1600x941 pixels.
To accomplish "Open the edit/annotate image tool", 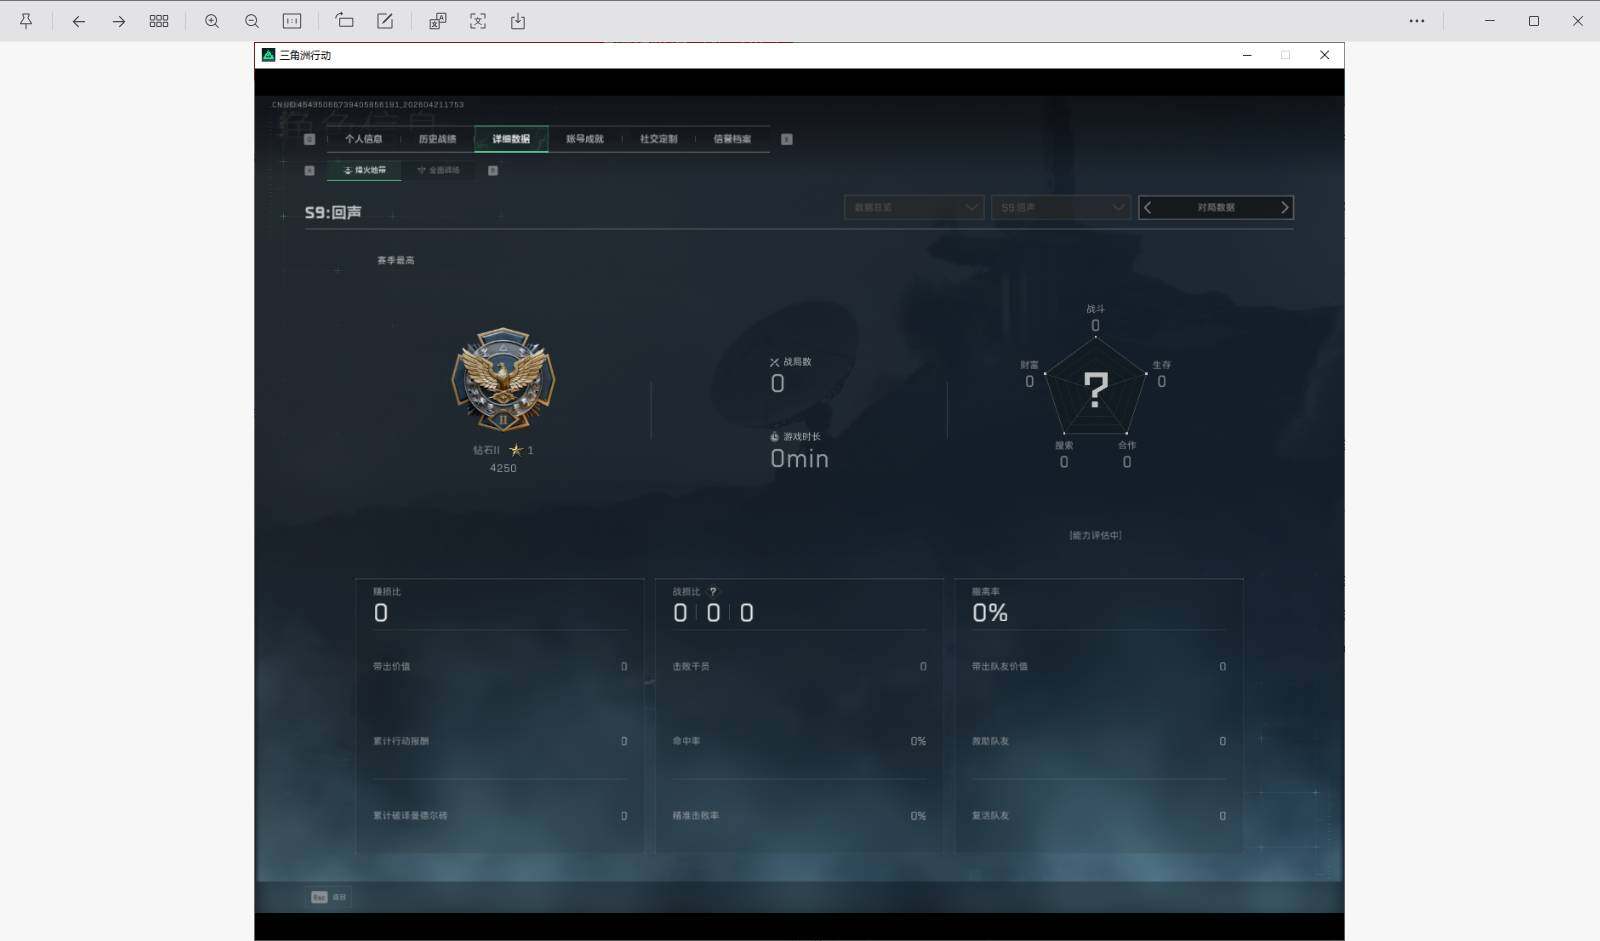I will coord(385,21).
